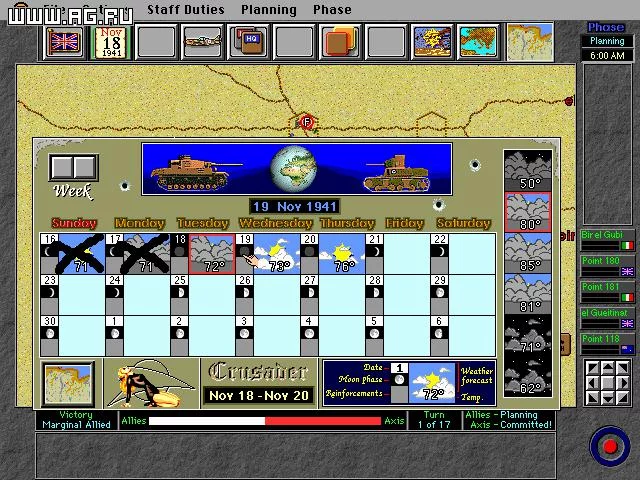The width and height of the screenshot is (640, 480).
Task: Click the Turn 1 of 17 indicator
Action: [x=434, y=420]
